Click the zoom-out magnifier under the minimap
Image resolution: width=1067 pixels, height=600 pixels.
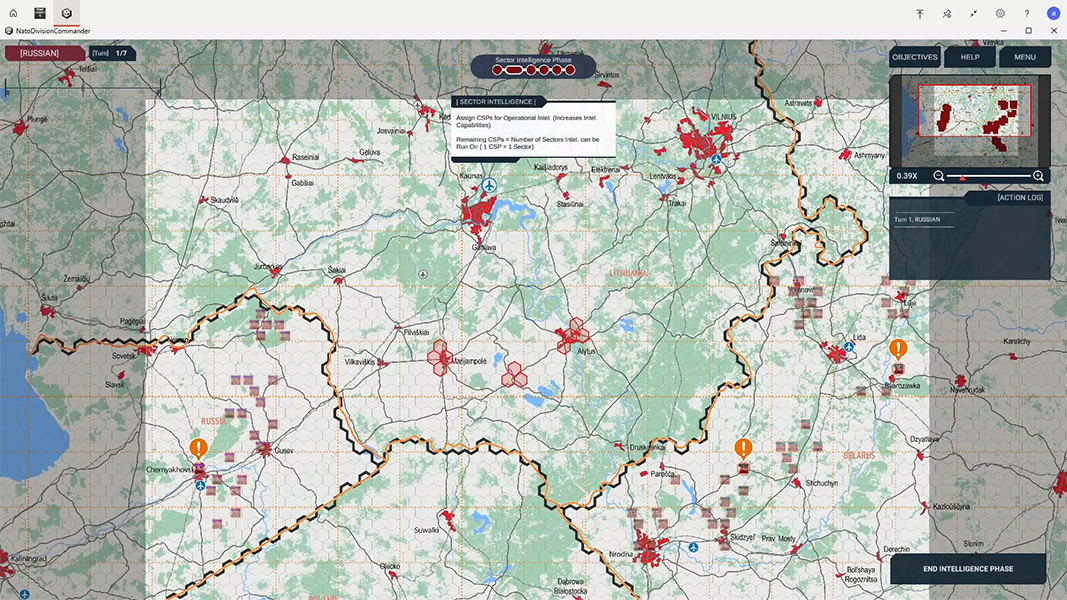(x=938, y=176)
